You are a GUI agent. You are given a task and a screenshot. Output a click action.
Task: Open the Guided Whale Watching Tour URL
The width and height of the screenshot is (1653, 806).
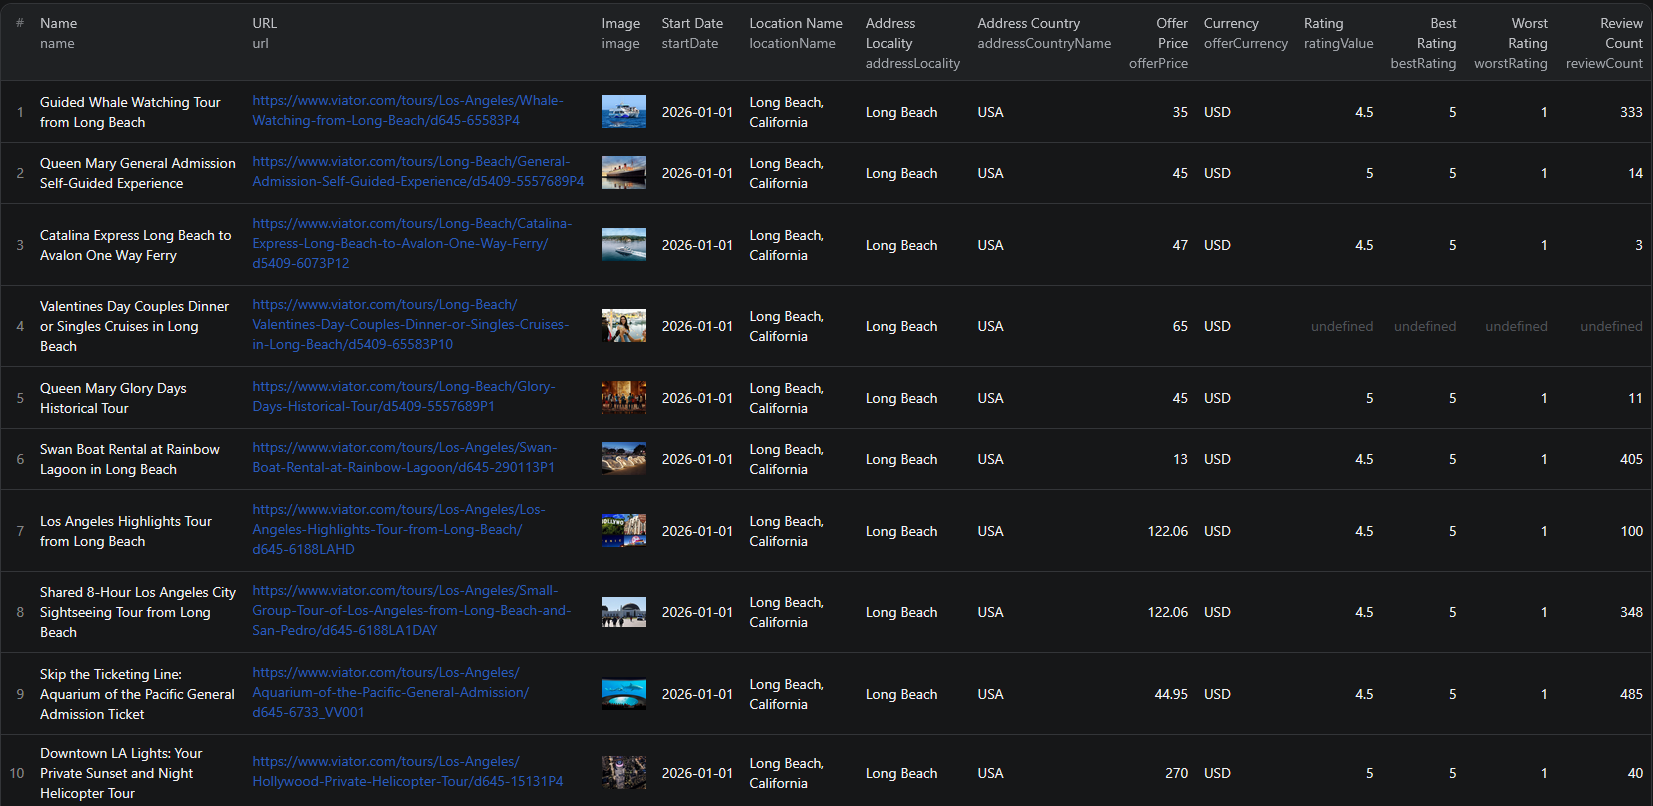tap(407, 110)
